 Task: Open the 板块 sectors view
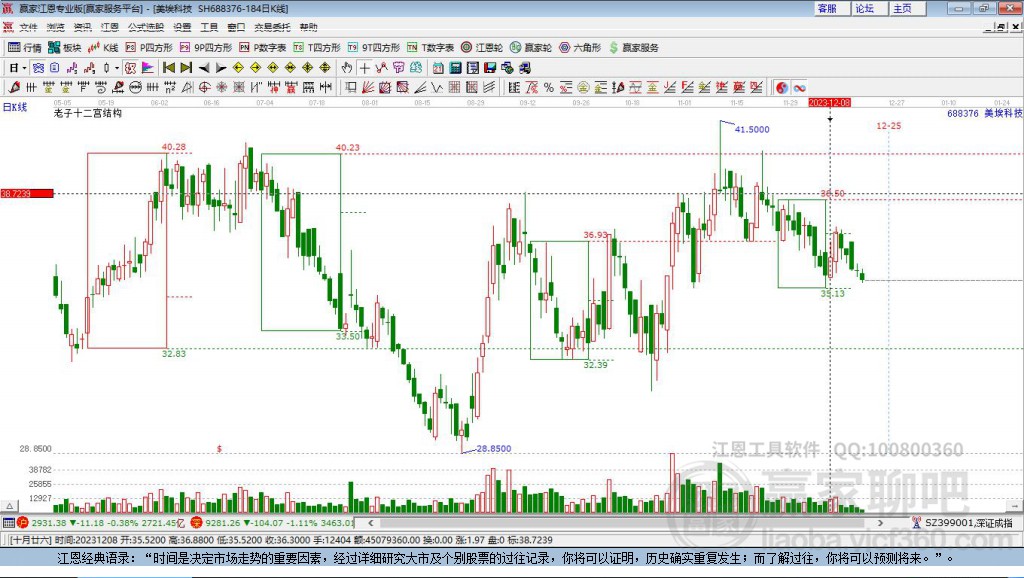click(64, 48)
